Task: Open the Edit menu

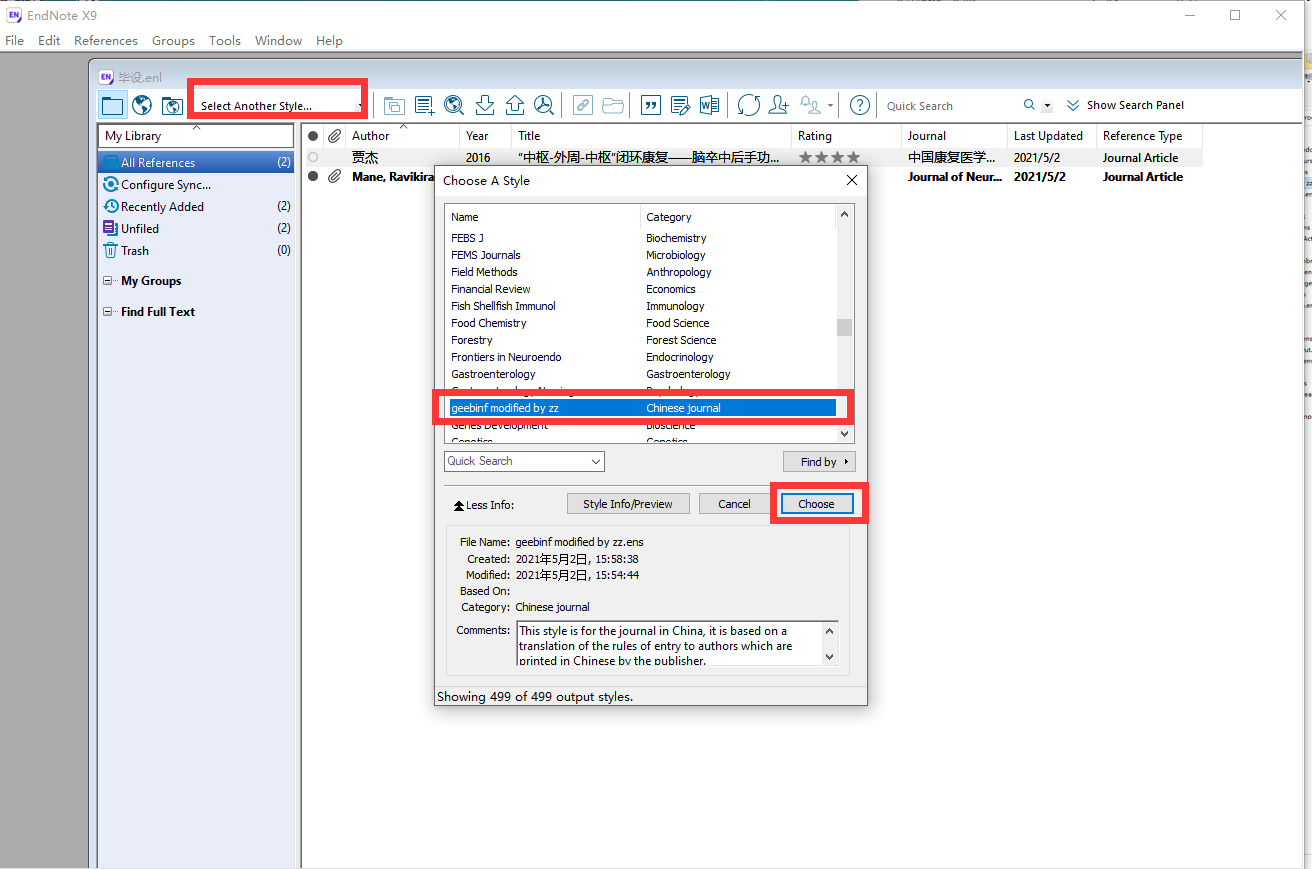Action: (x=49, y=41)
